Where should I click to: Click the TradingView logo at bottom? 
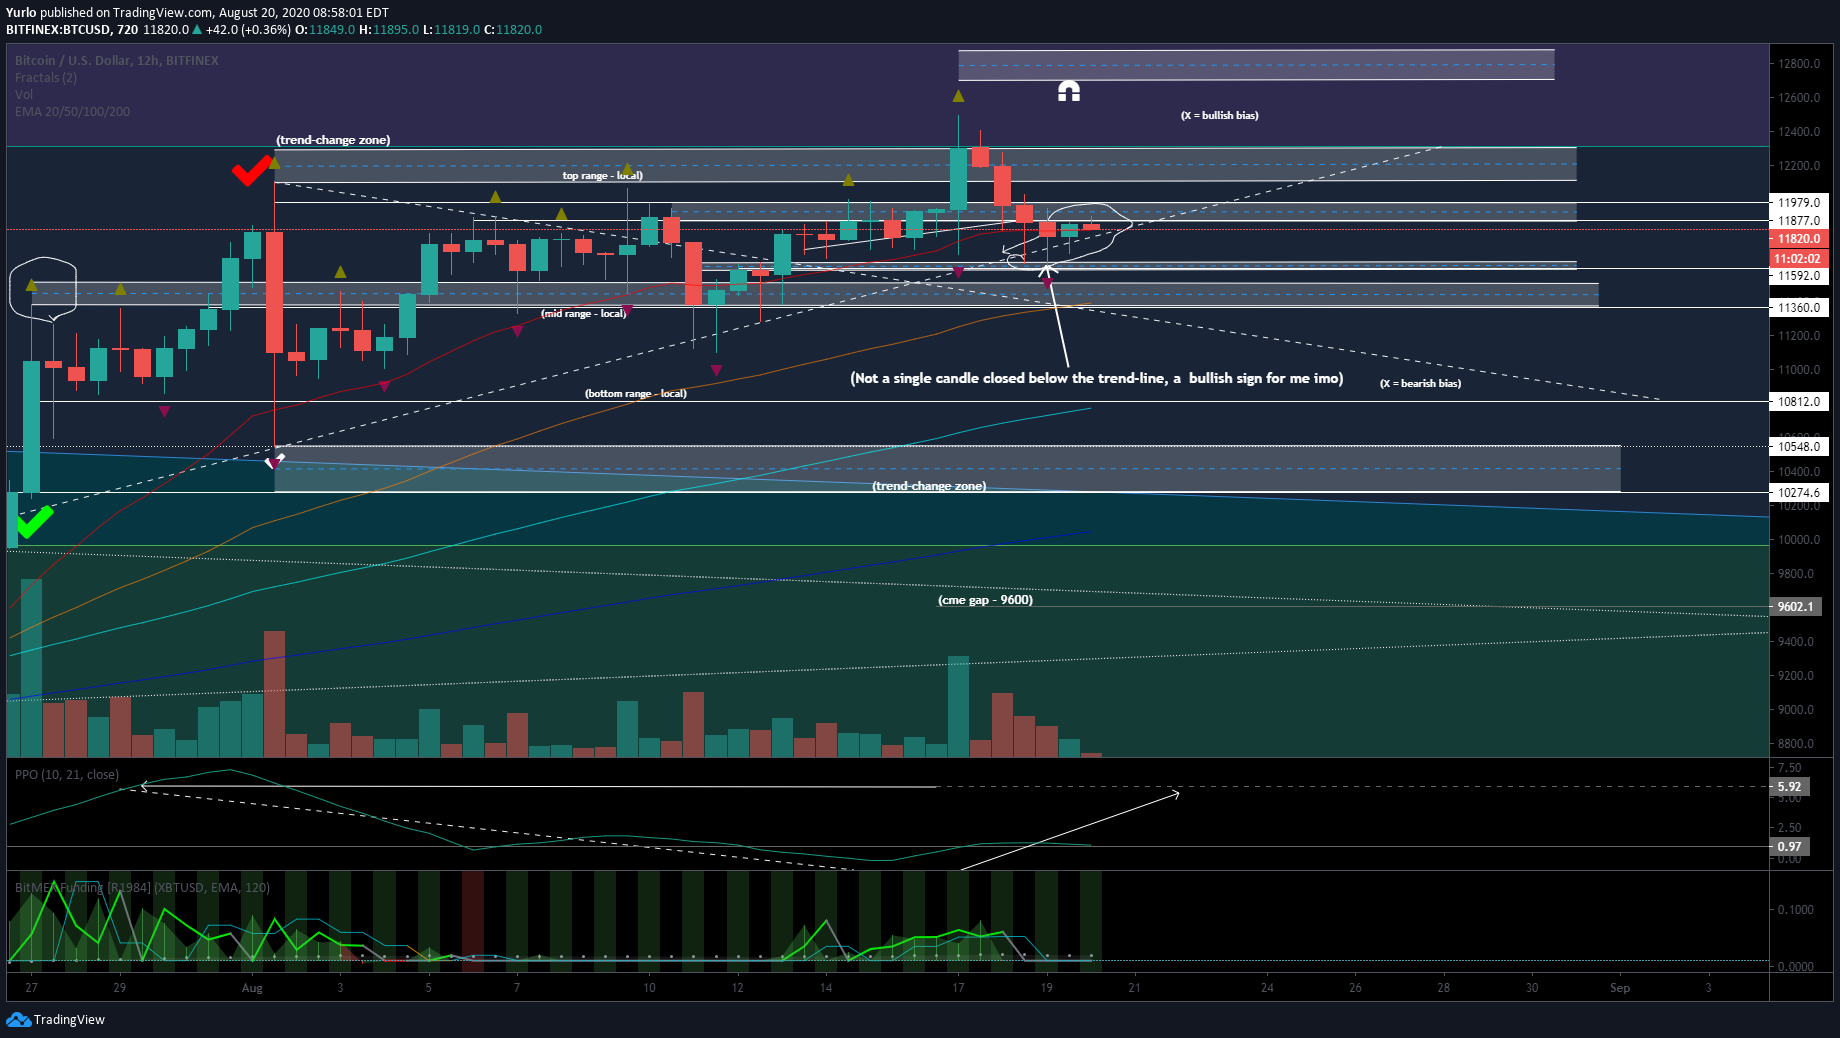point(56,1019)
